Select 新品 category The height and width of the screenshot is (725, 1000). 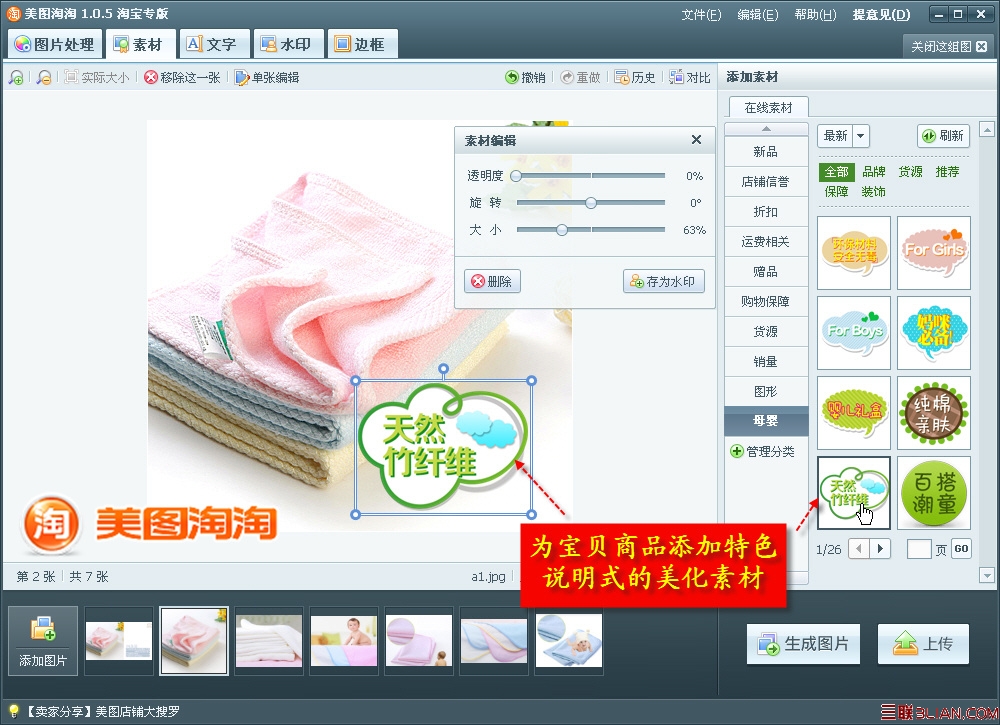766,152
